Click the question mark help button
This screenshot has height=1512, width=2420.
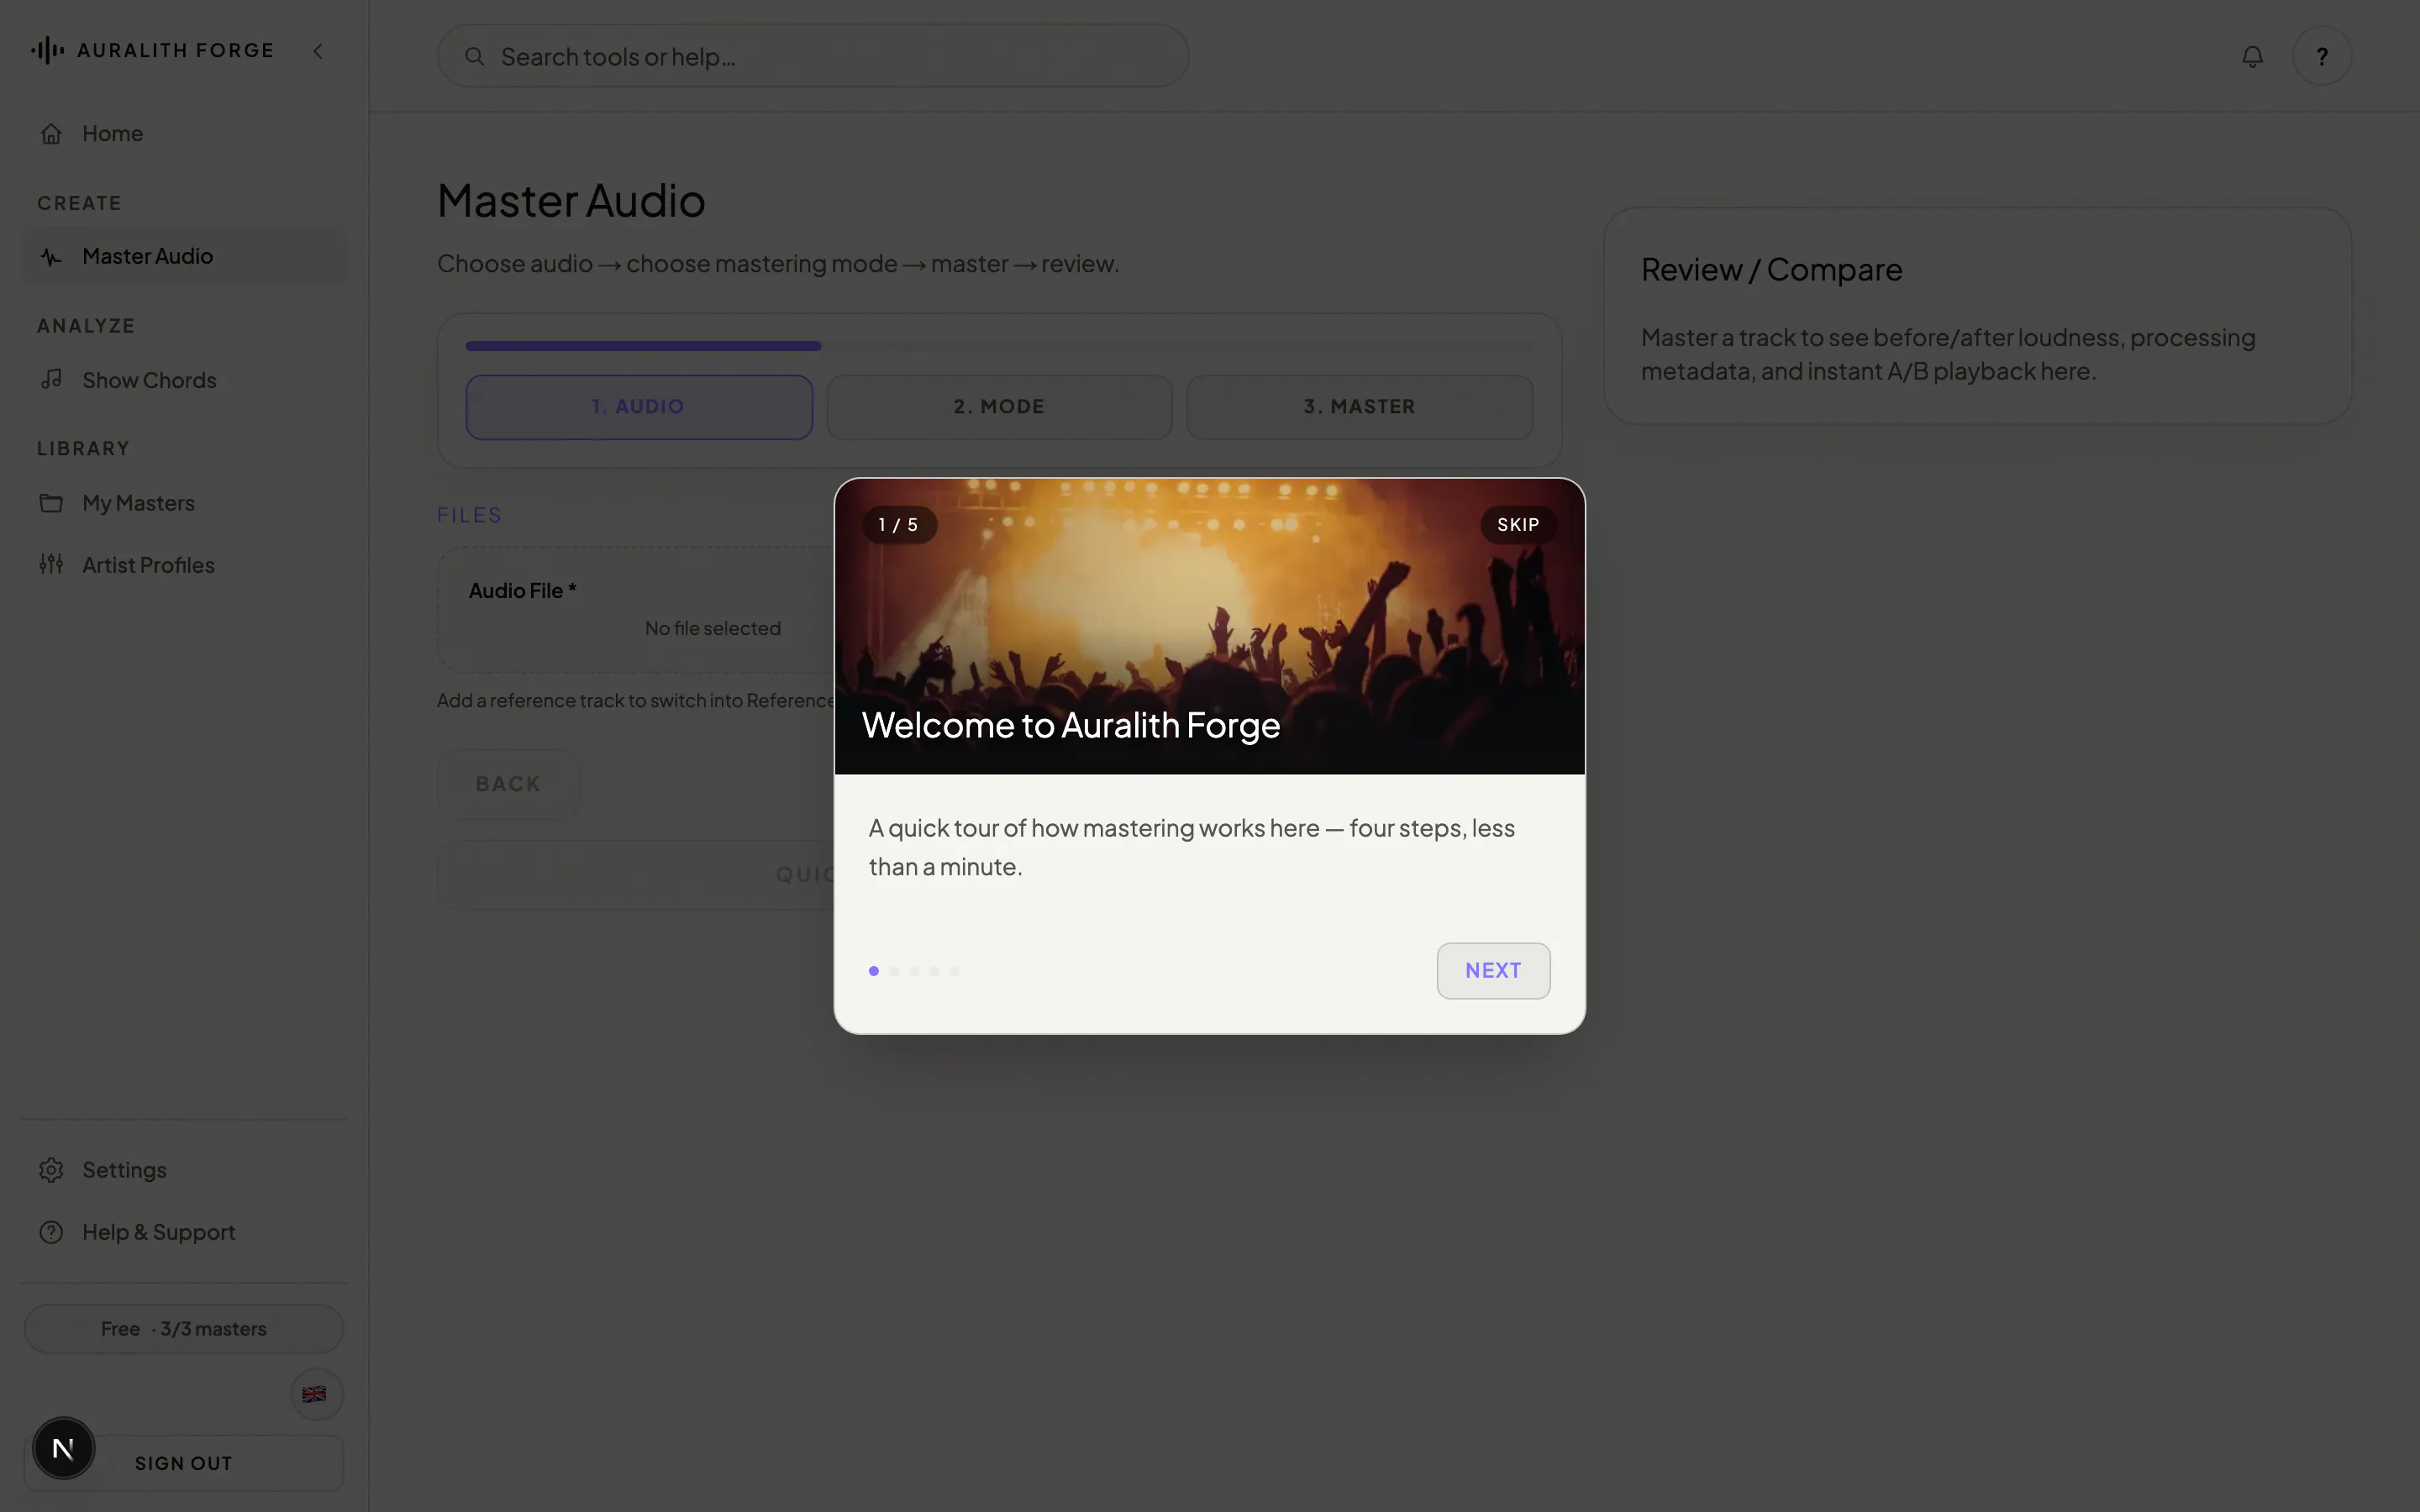[2321, 56]
